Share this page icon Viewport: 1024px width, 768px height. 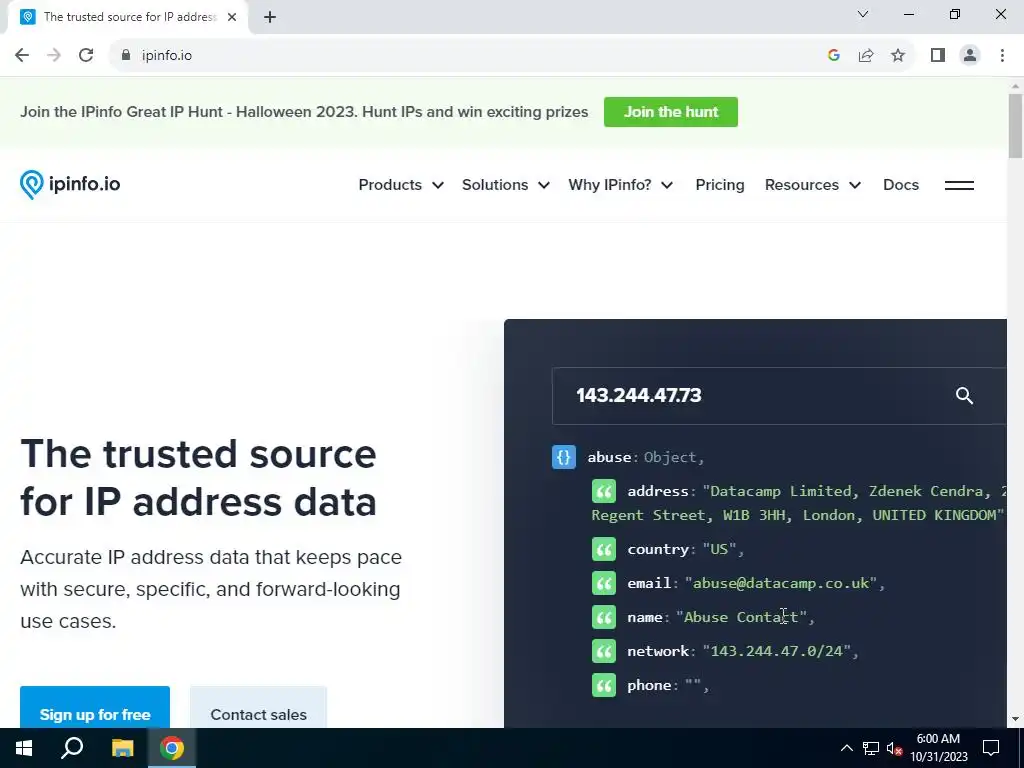866,56
